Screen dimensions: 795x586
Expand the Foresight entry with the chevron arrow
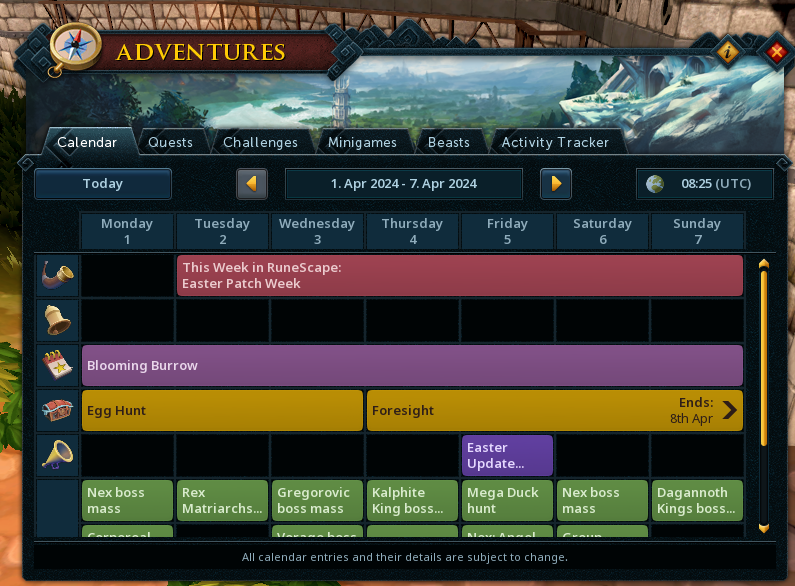click(x=730, y=410)
